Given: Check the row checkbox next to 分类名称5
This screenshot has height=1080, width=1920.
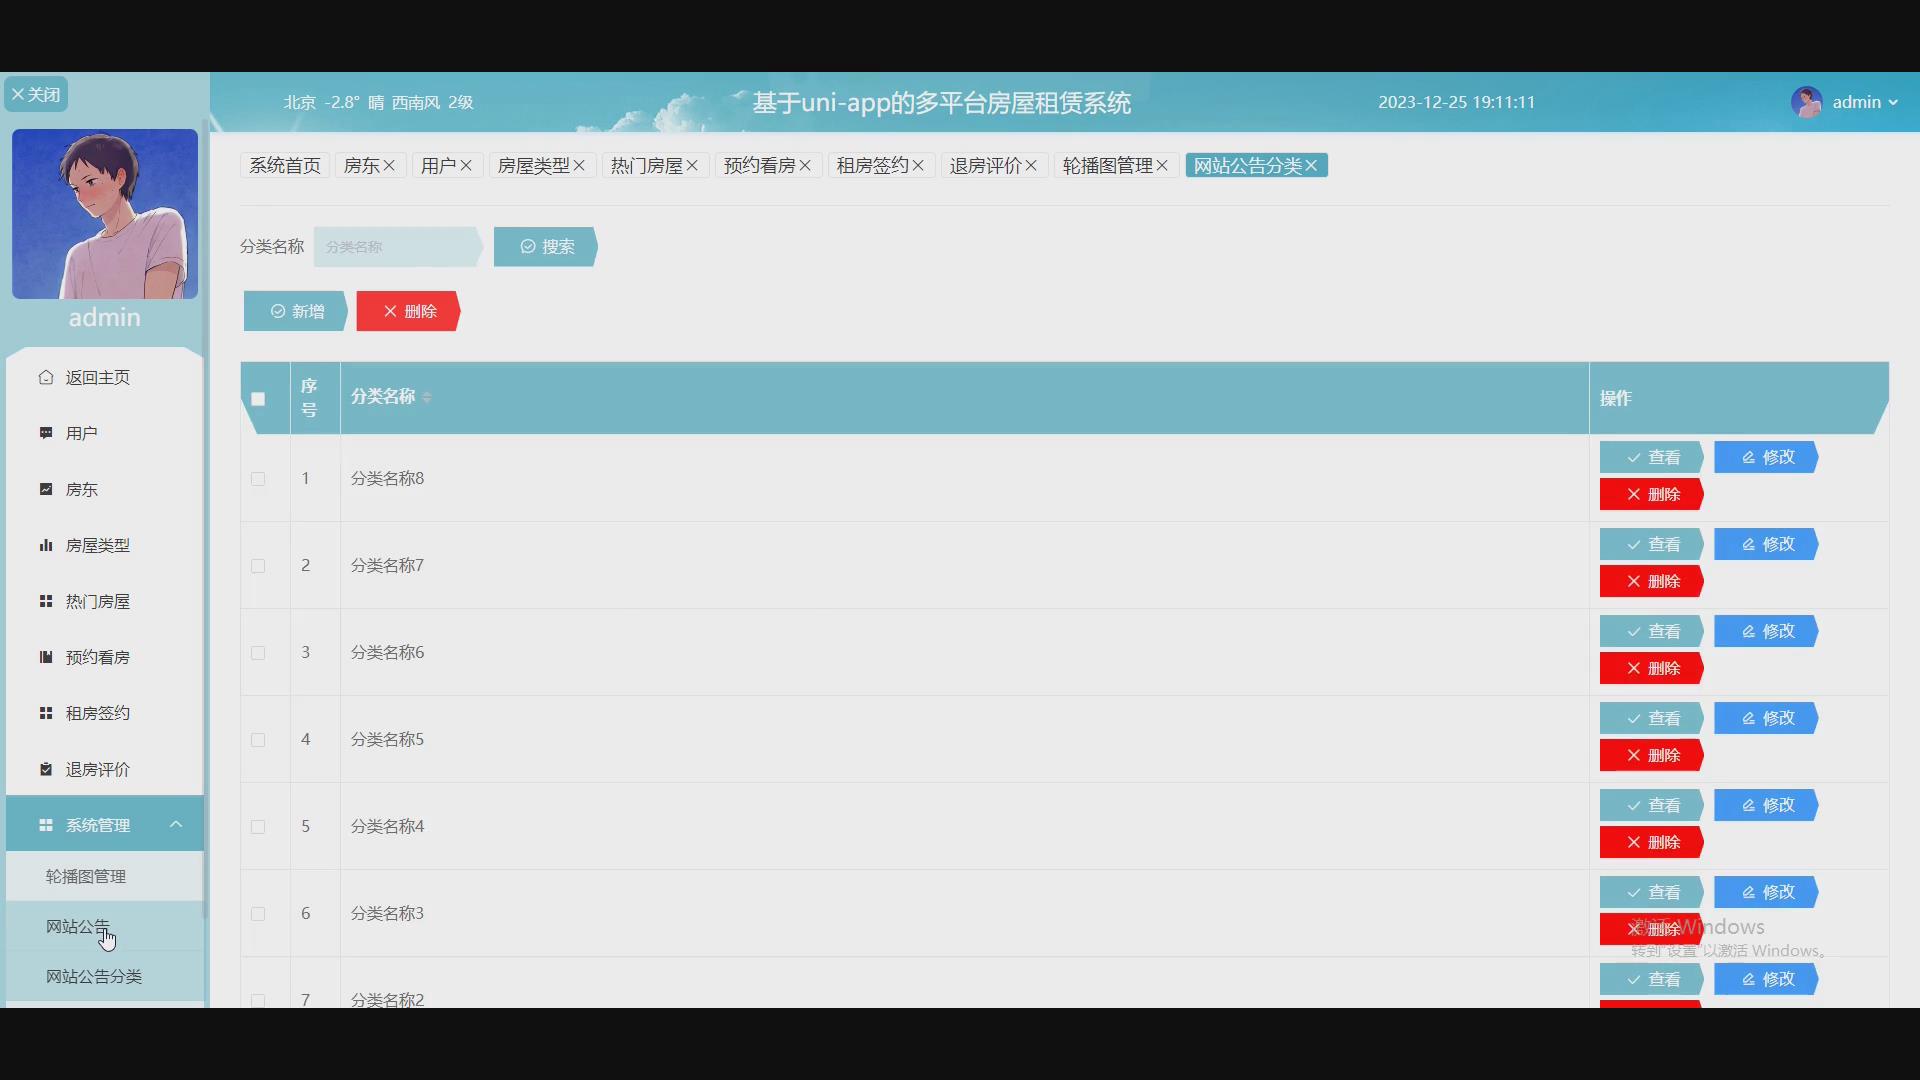Looking at the screenshot, I should point(257,740).
